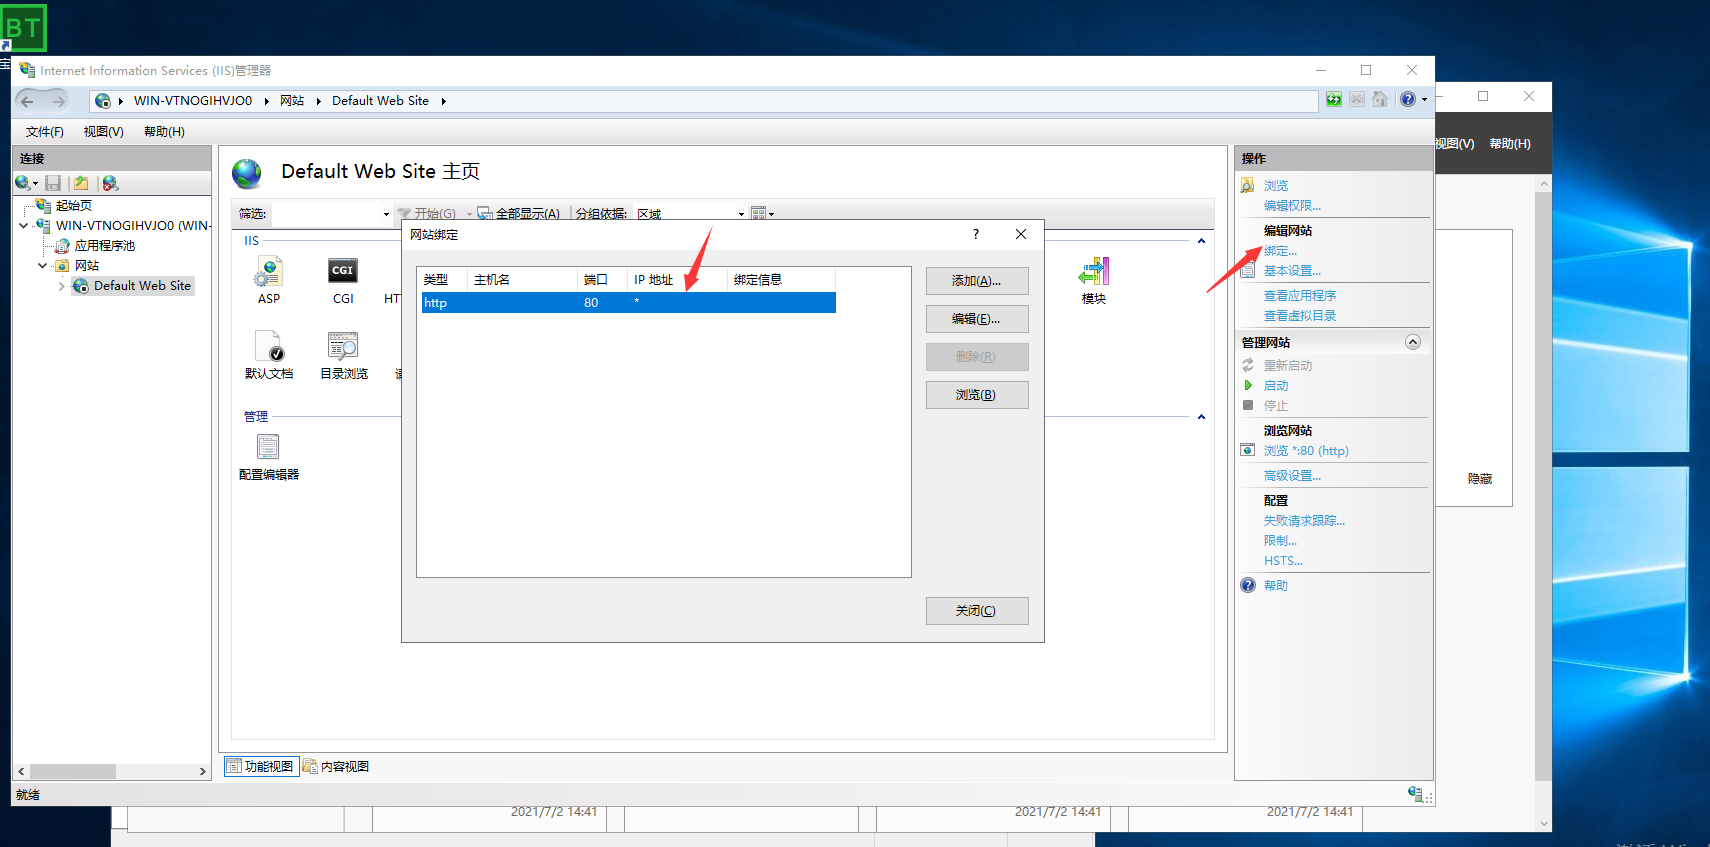Click the view mode icon in filter bar

point(758,213)
